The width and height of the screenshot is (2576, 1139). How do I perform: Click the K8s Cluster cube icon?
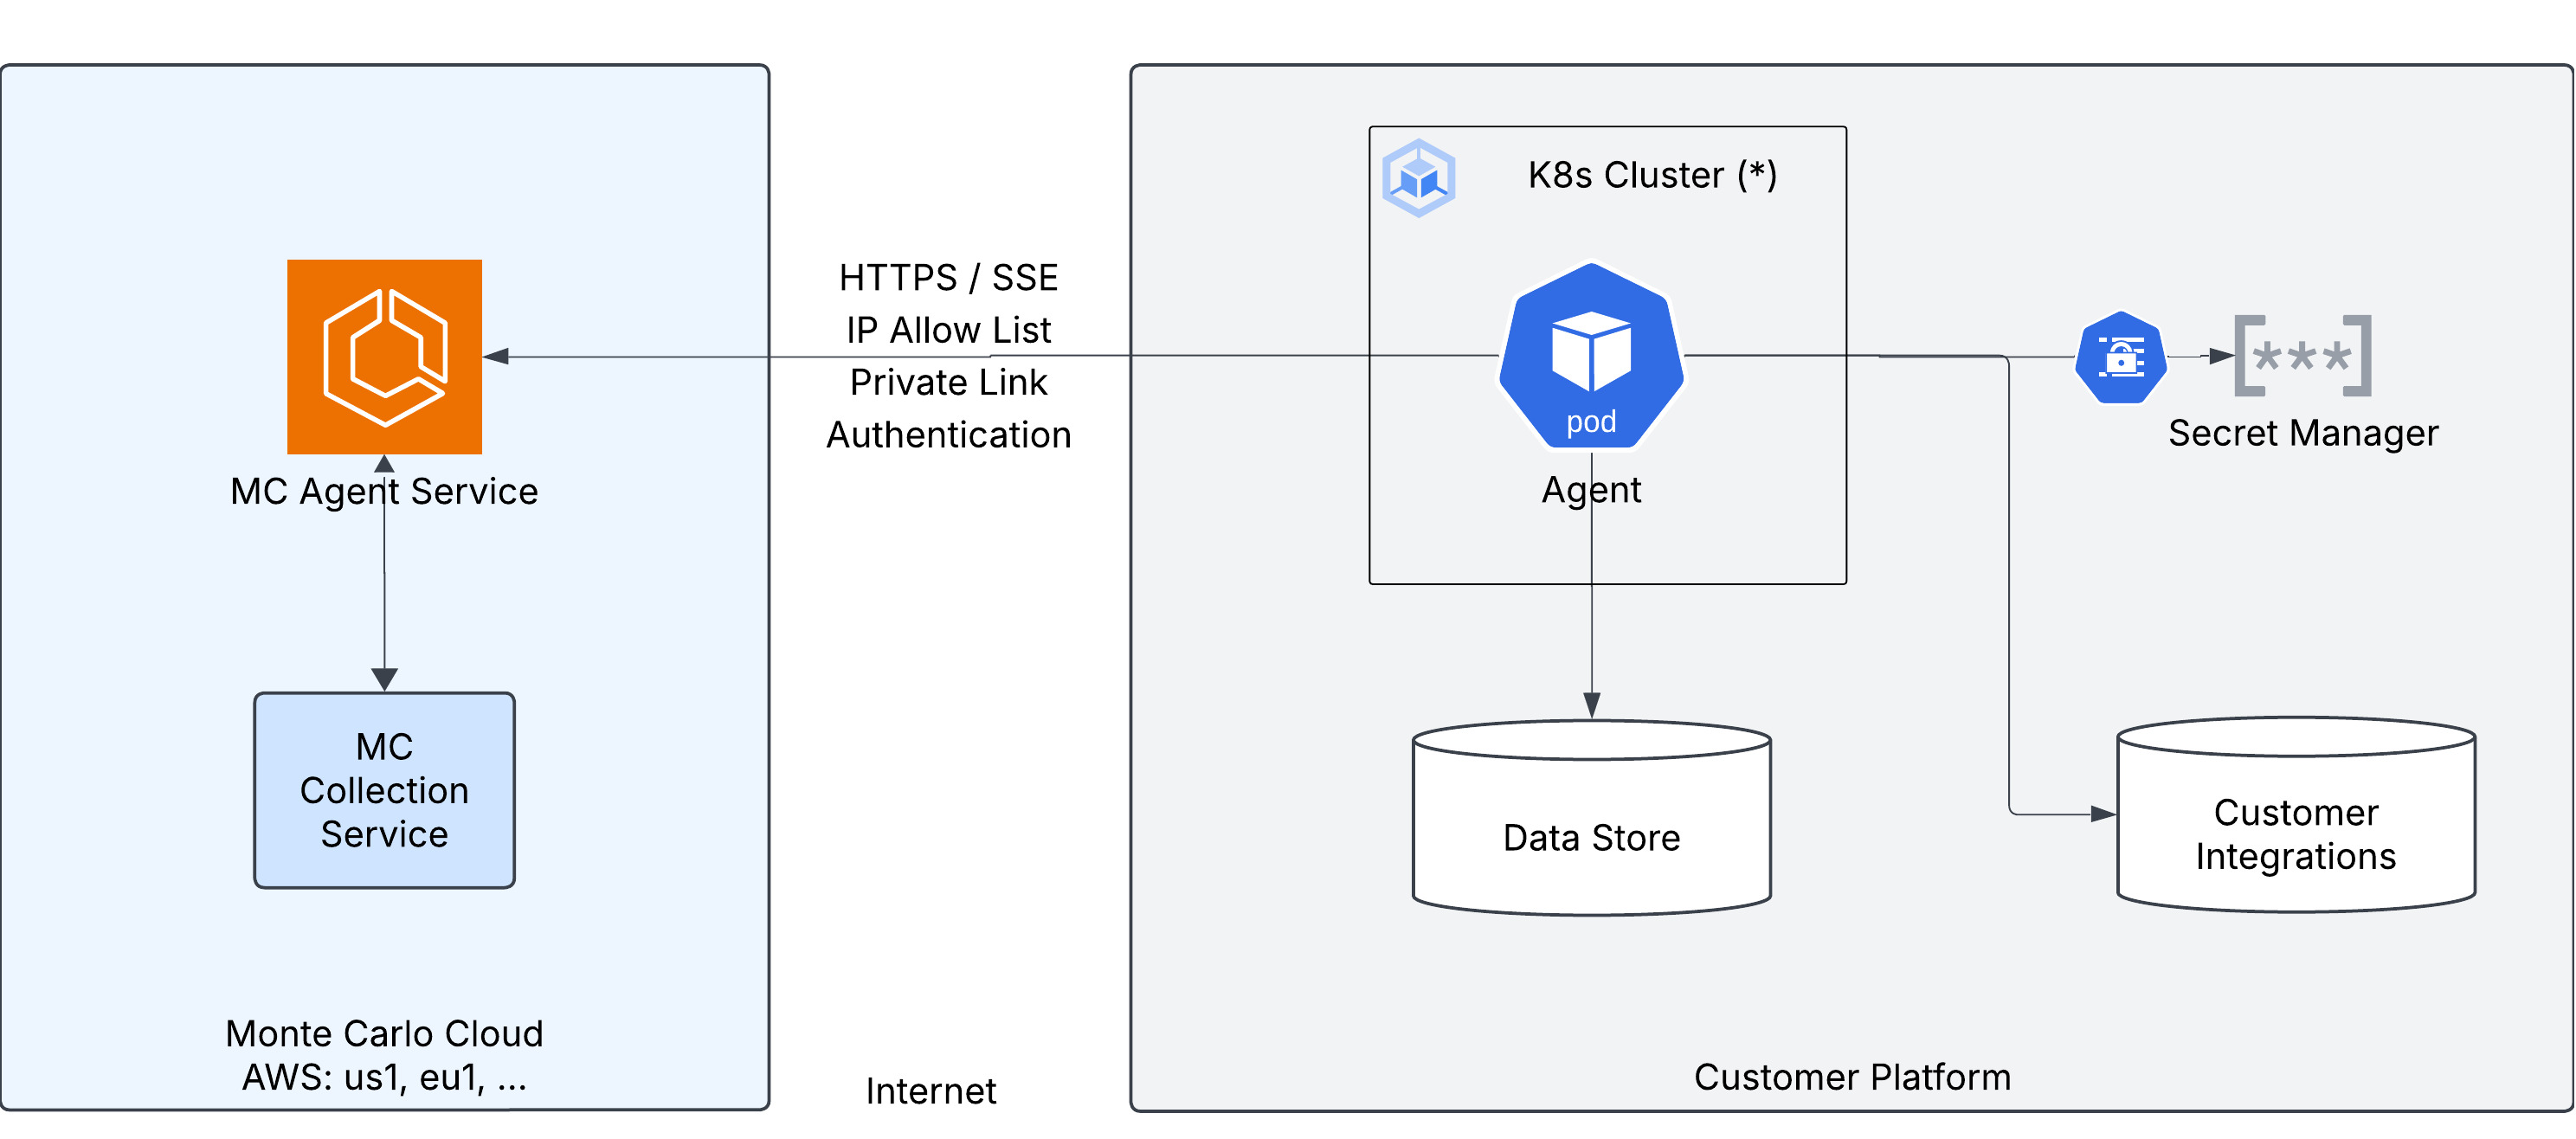pos(1418,178)
